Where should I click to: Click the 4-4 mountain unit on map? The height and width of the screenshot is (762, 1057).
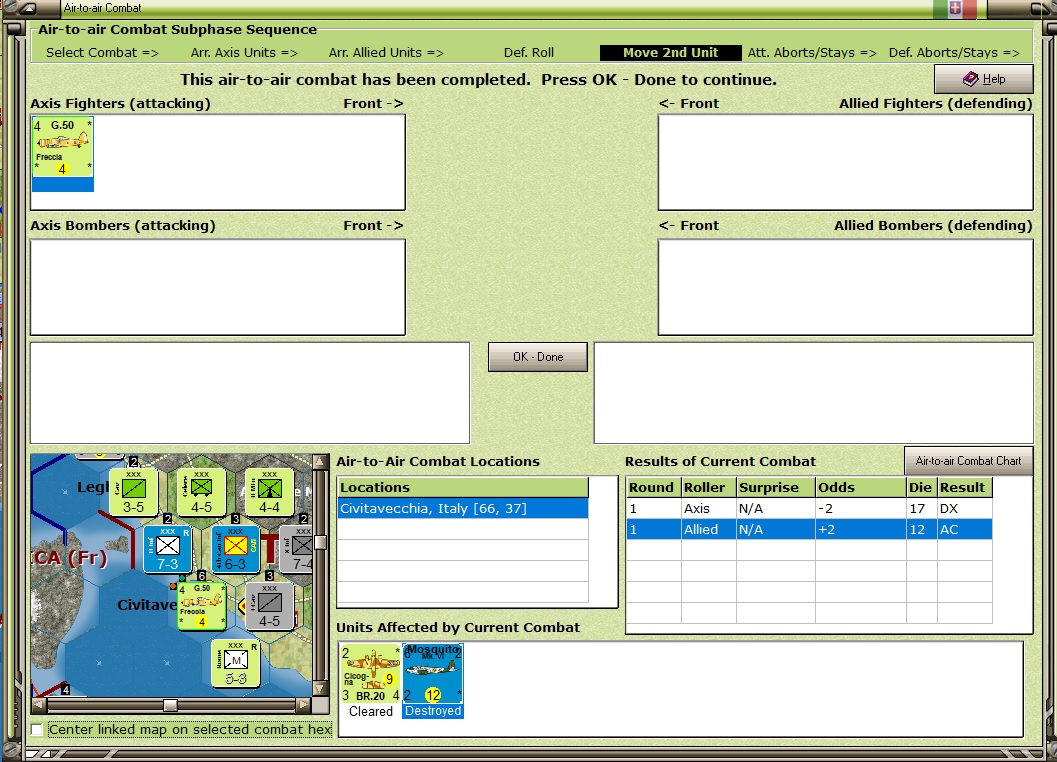pyautogui.click(x=269, y=492)
